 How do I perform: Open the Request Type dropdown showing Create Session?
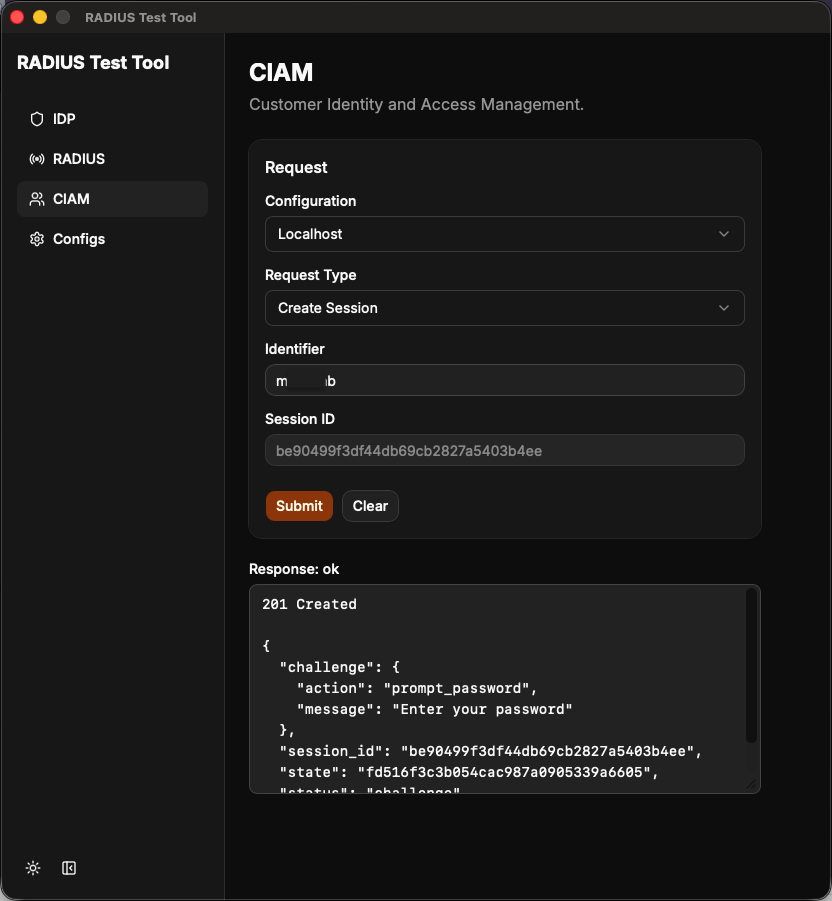pyautogui.click(x=504, y=308)
